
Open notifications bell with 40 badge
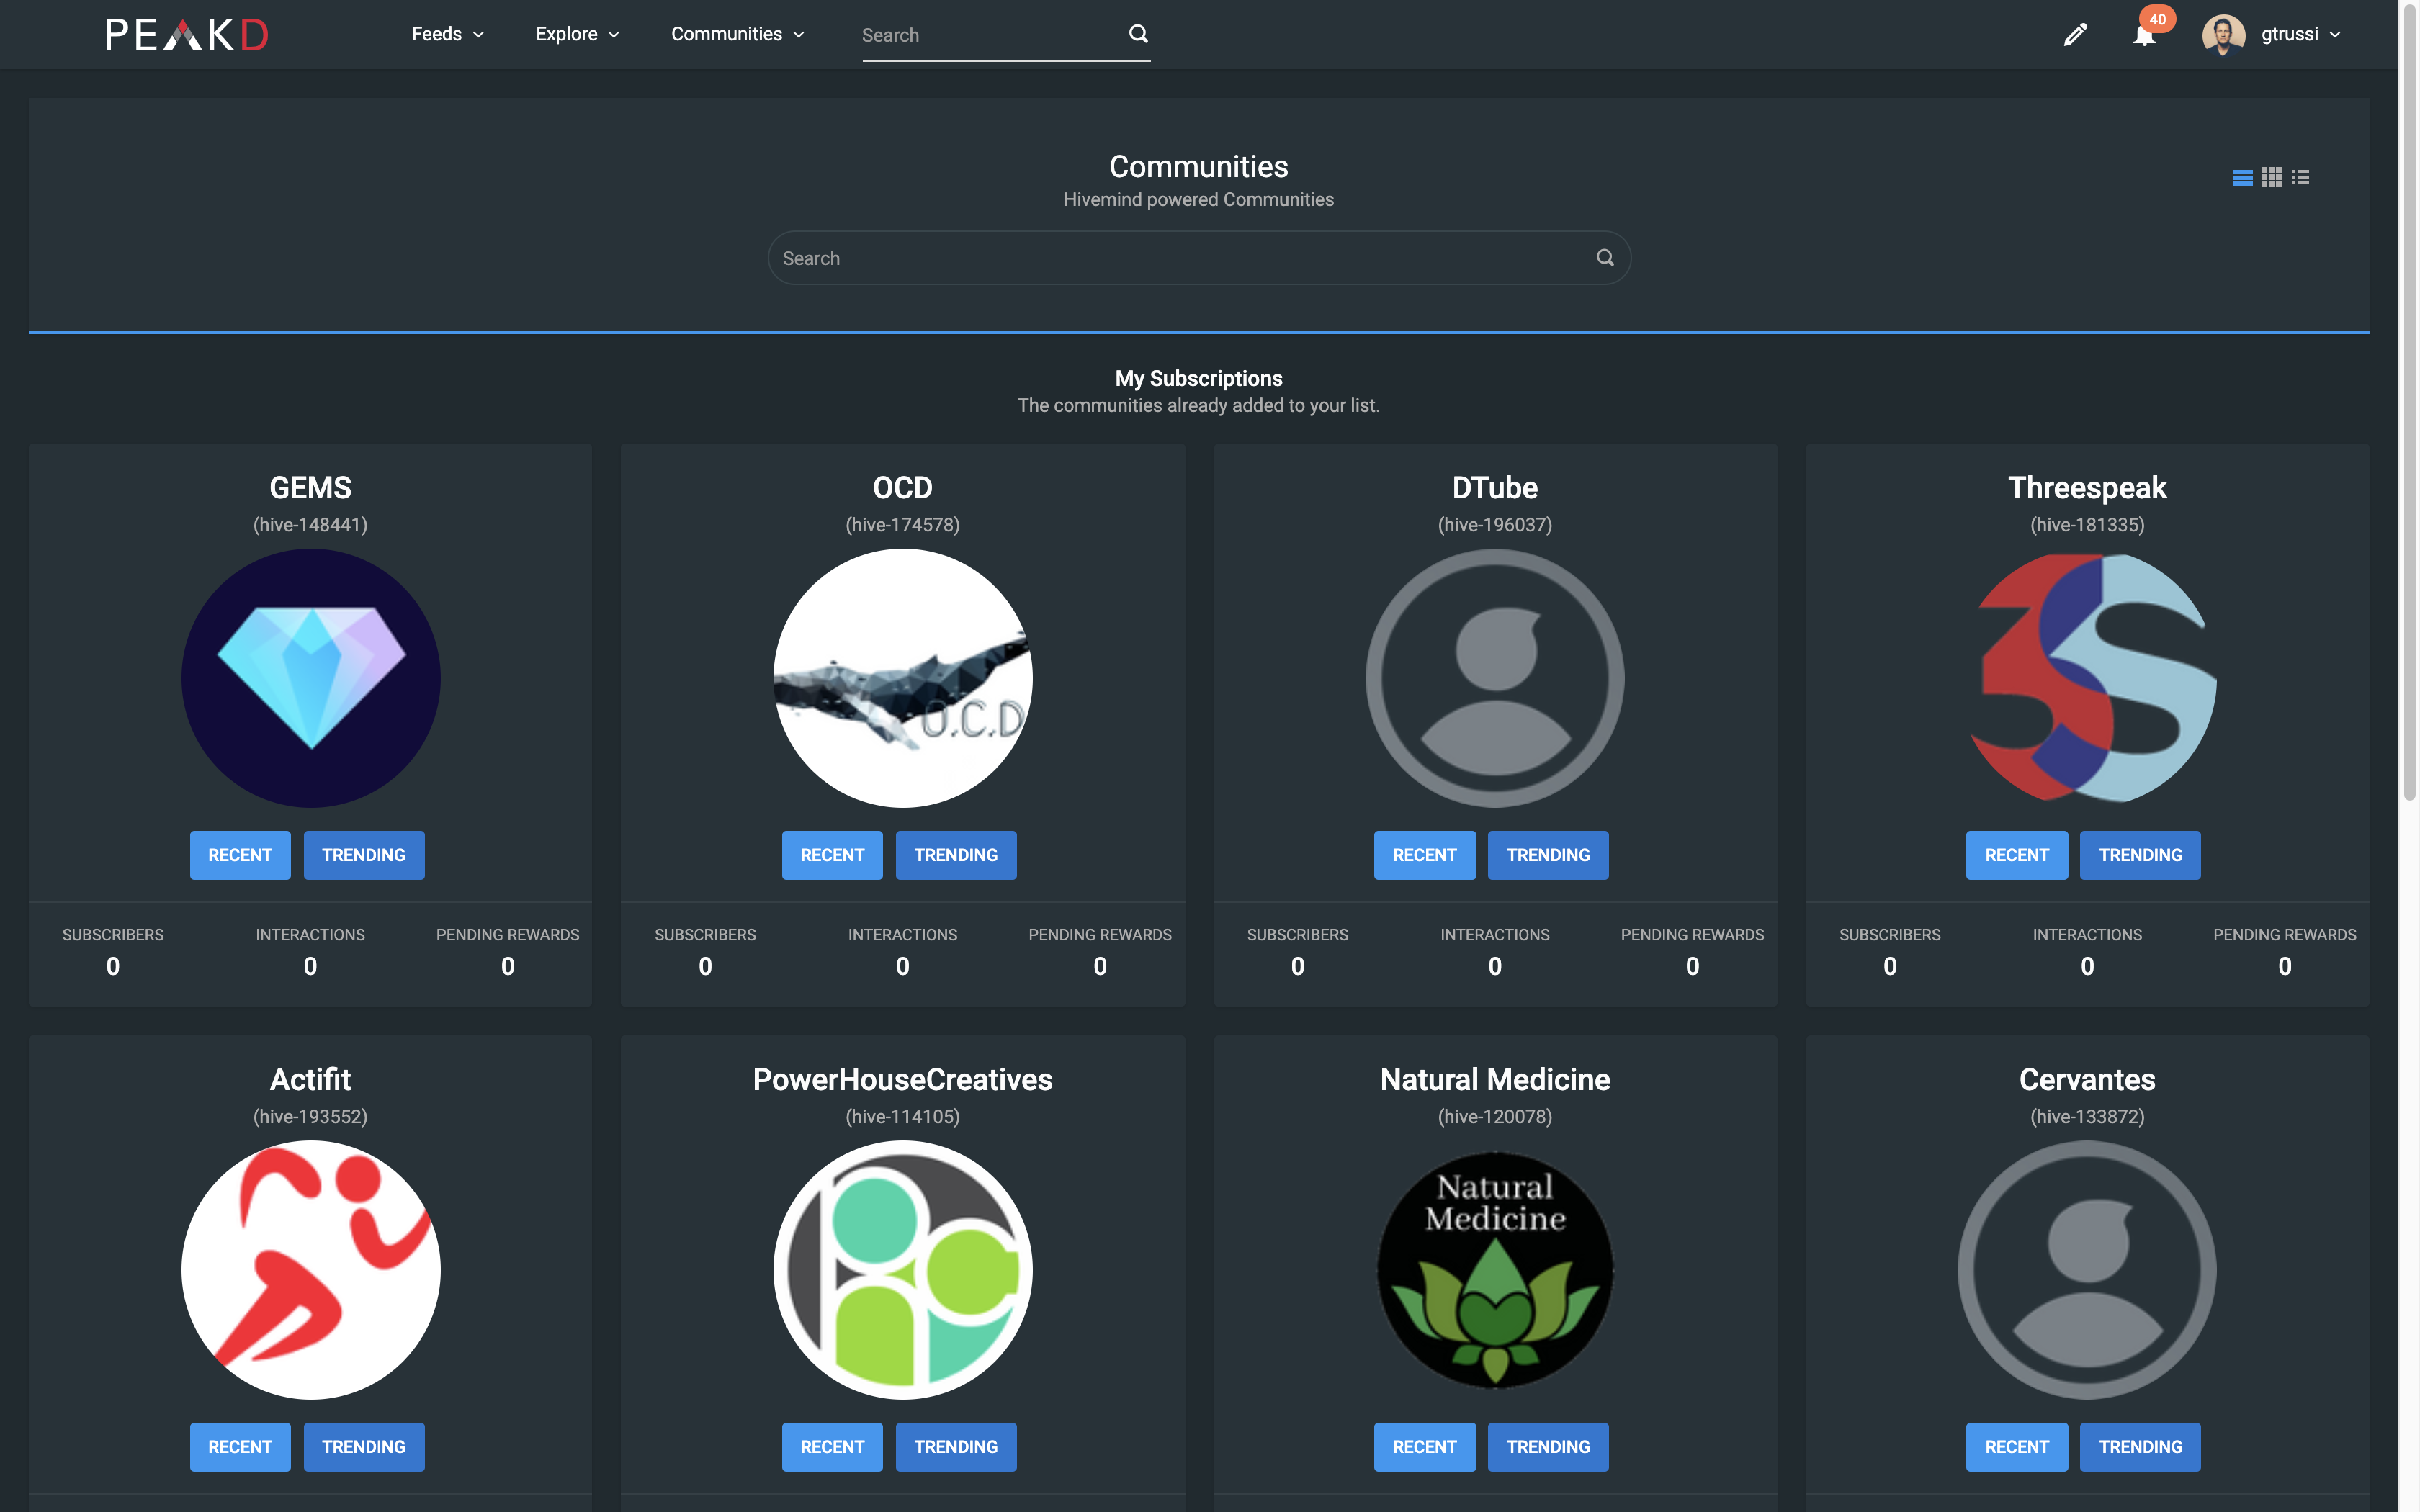tap(2144, 35)
